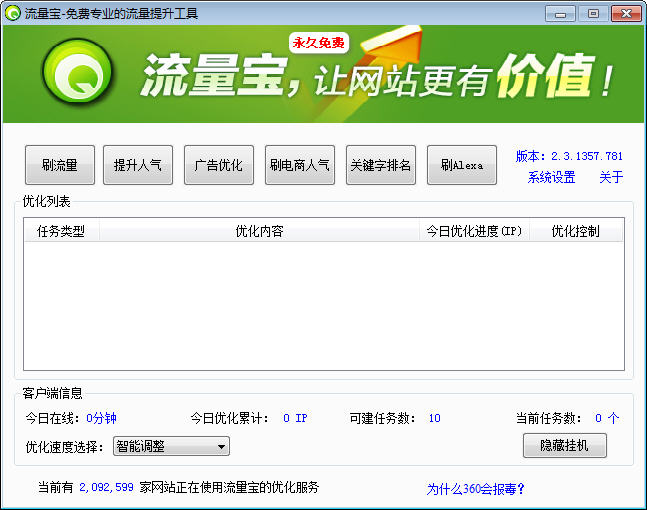Click the 隐藏挂机 button

coord(564,445)
